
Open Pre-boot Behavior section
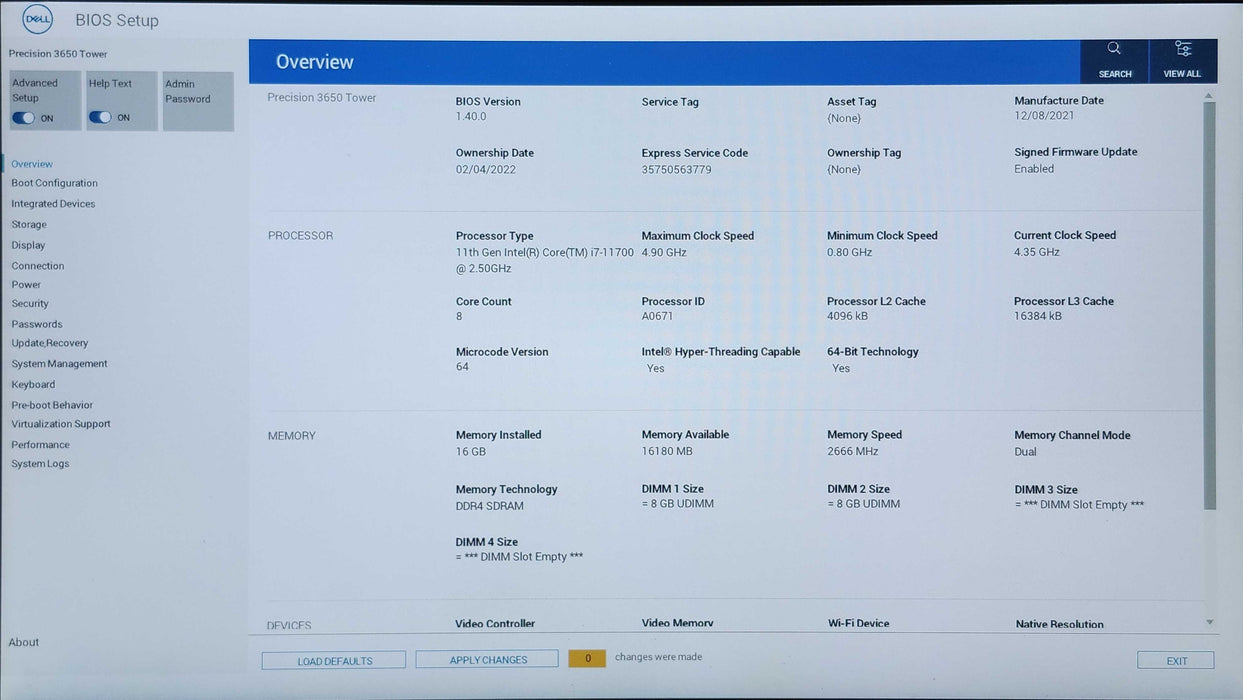(52, 405)
